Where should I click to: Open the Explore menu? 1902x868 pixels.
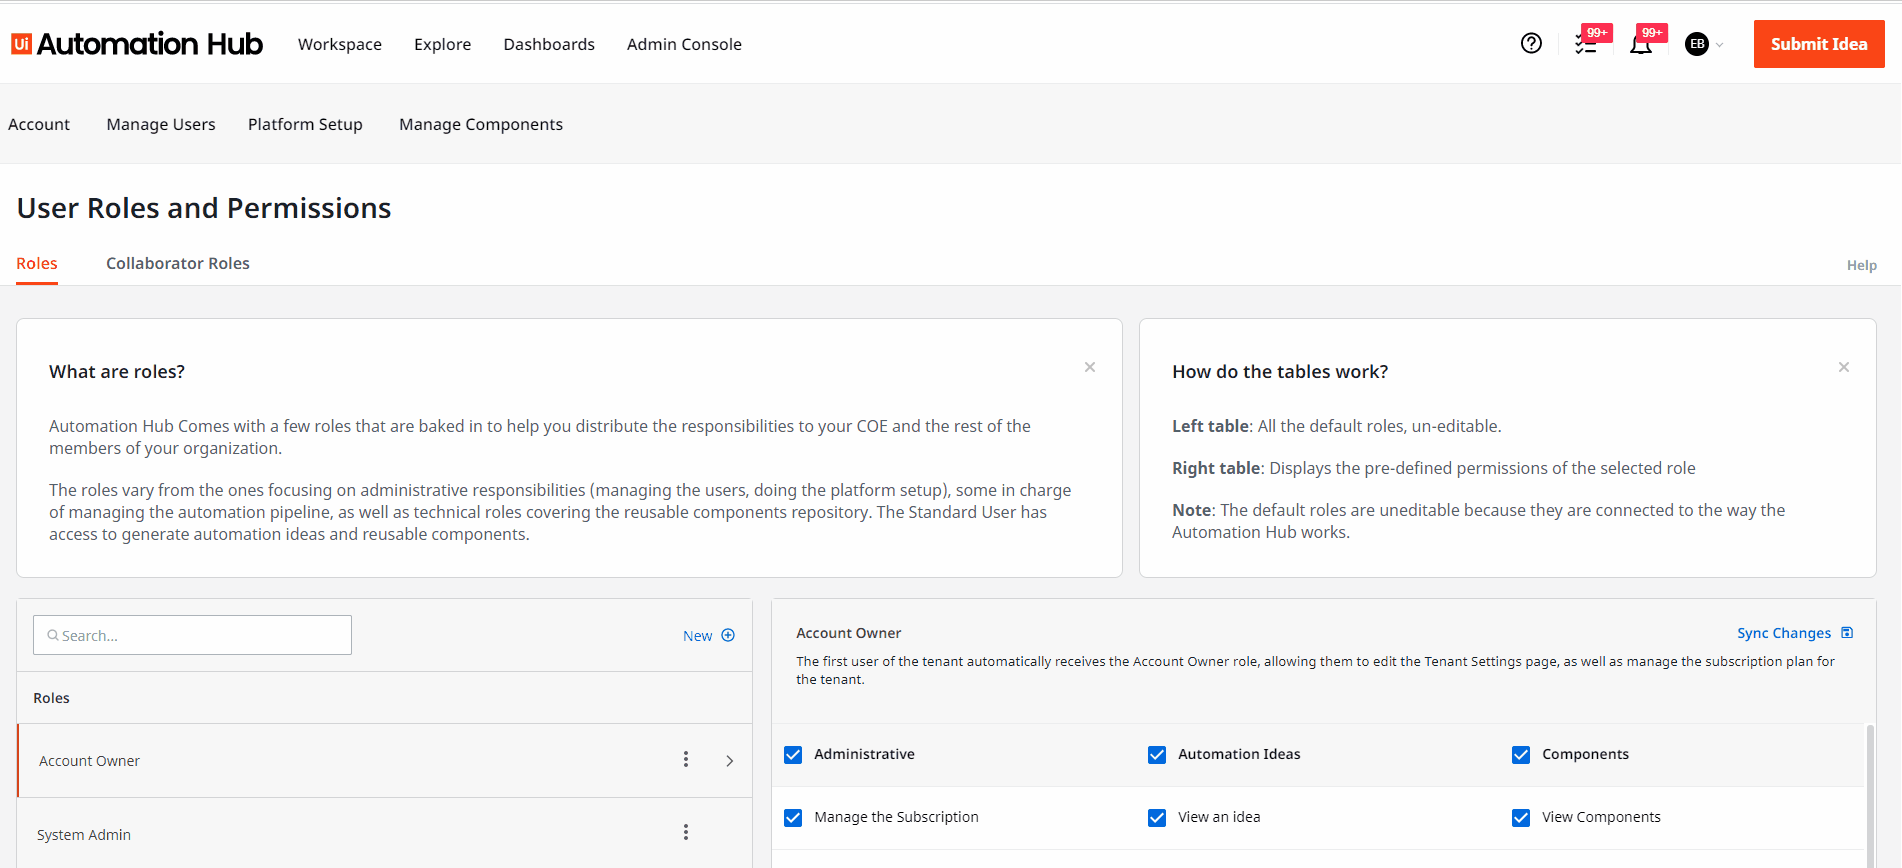(443, 44)
